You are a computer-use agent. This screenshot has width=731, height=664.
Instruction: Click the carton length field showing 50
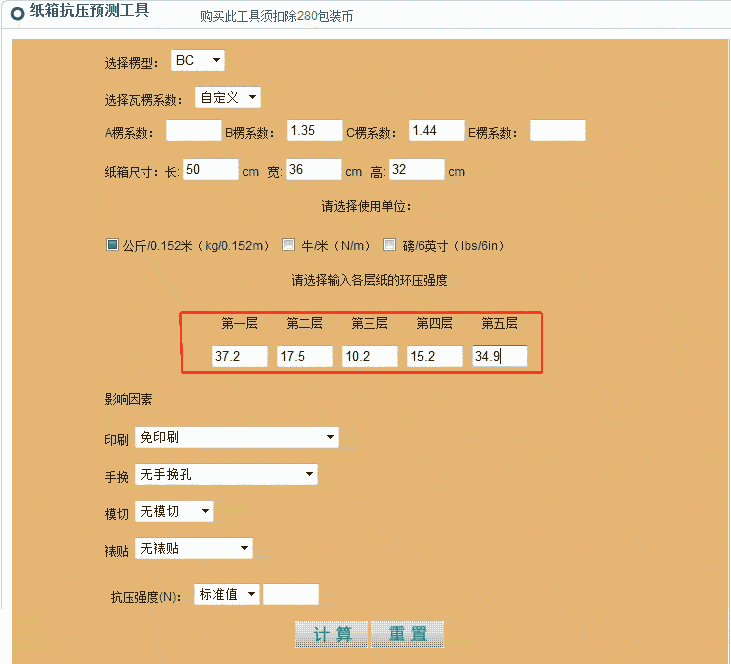click(x=210, y=170)
